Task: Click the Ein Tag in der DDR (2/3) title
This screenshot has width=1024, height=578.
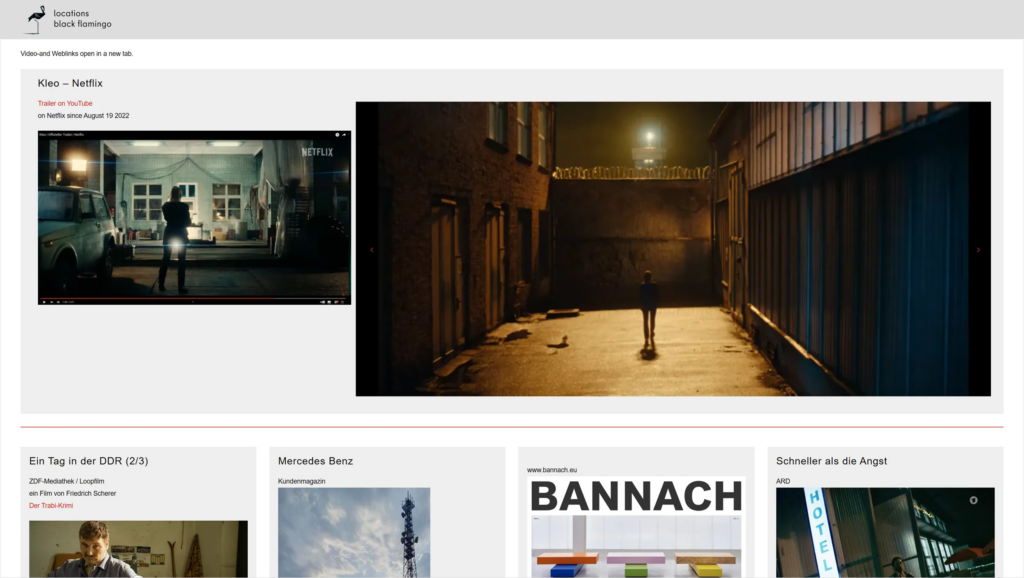Action: point(88,461)
